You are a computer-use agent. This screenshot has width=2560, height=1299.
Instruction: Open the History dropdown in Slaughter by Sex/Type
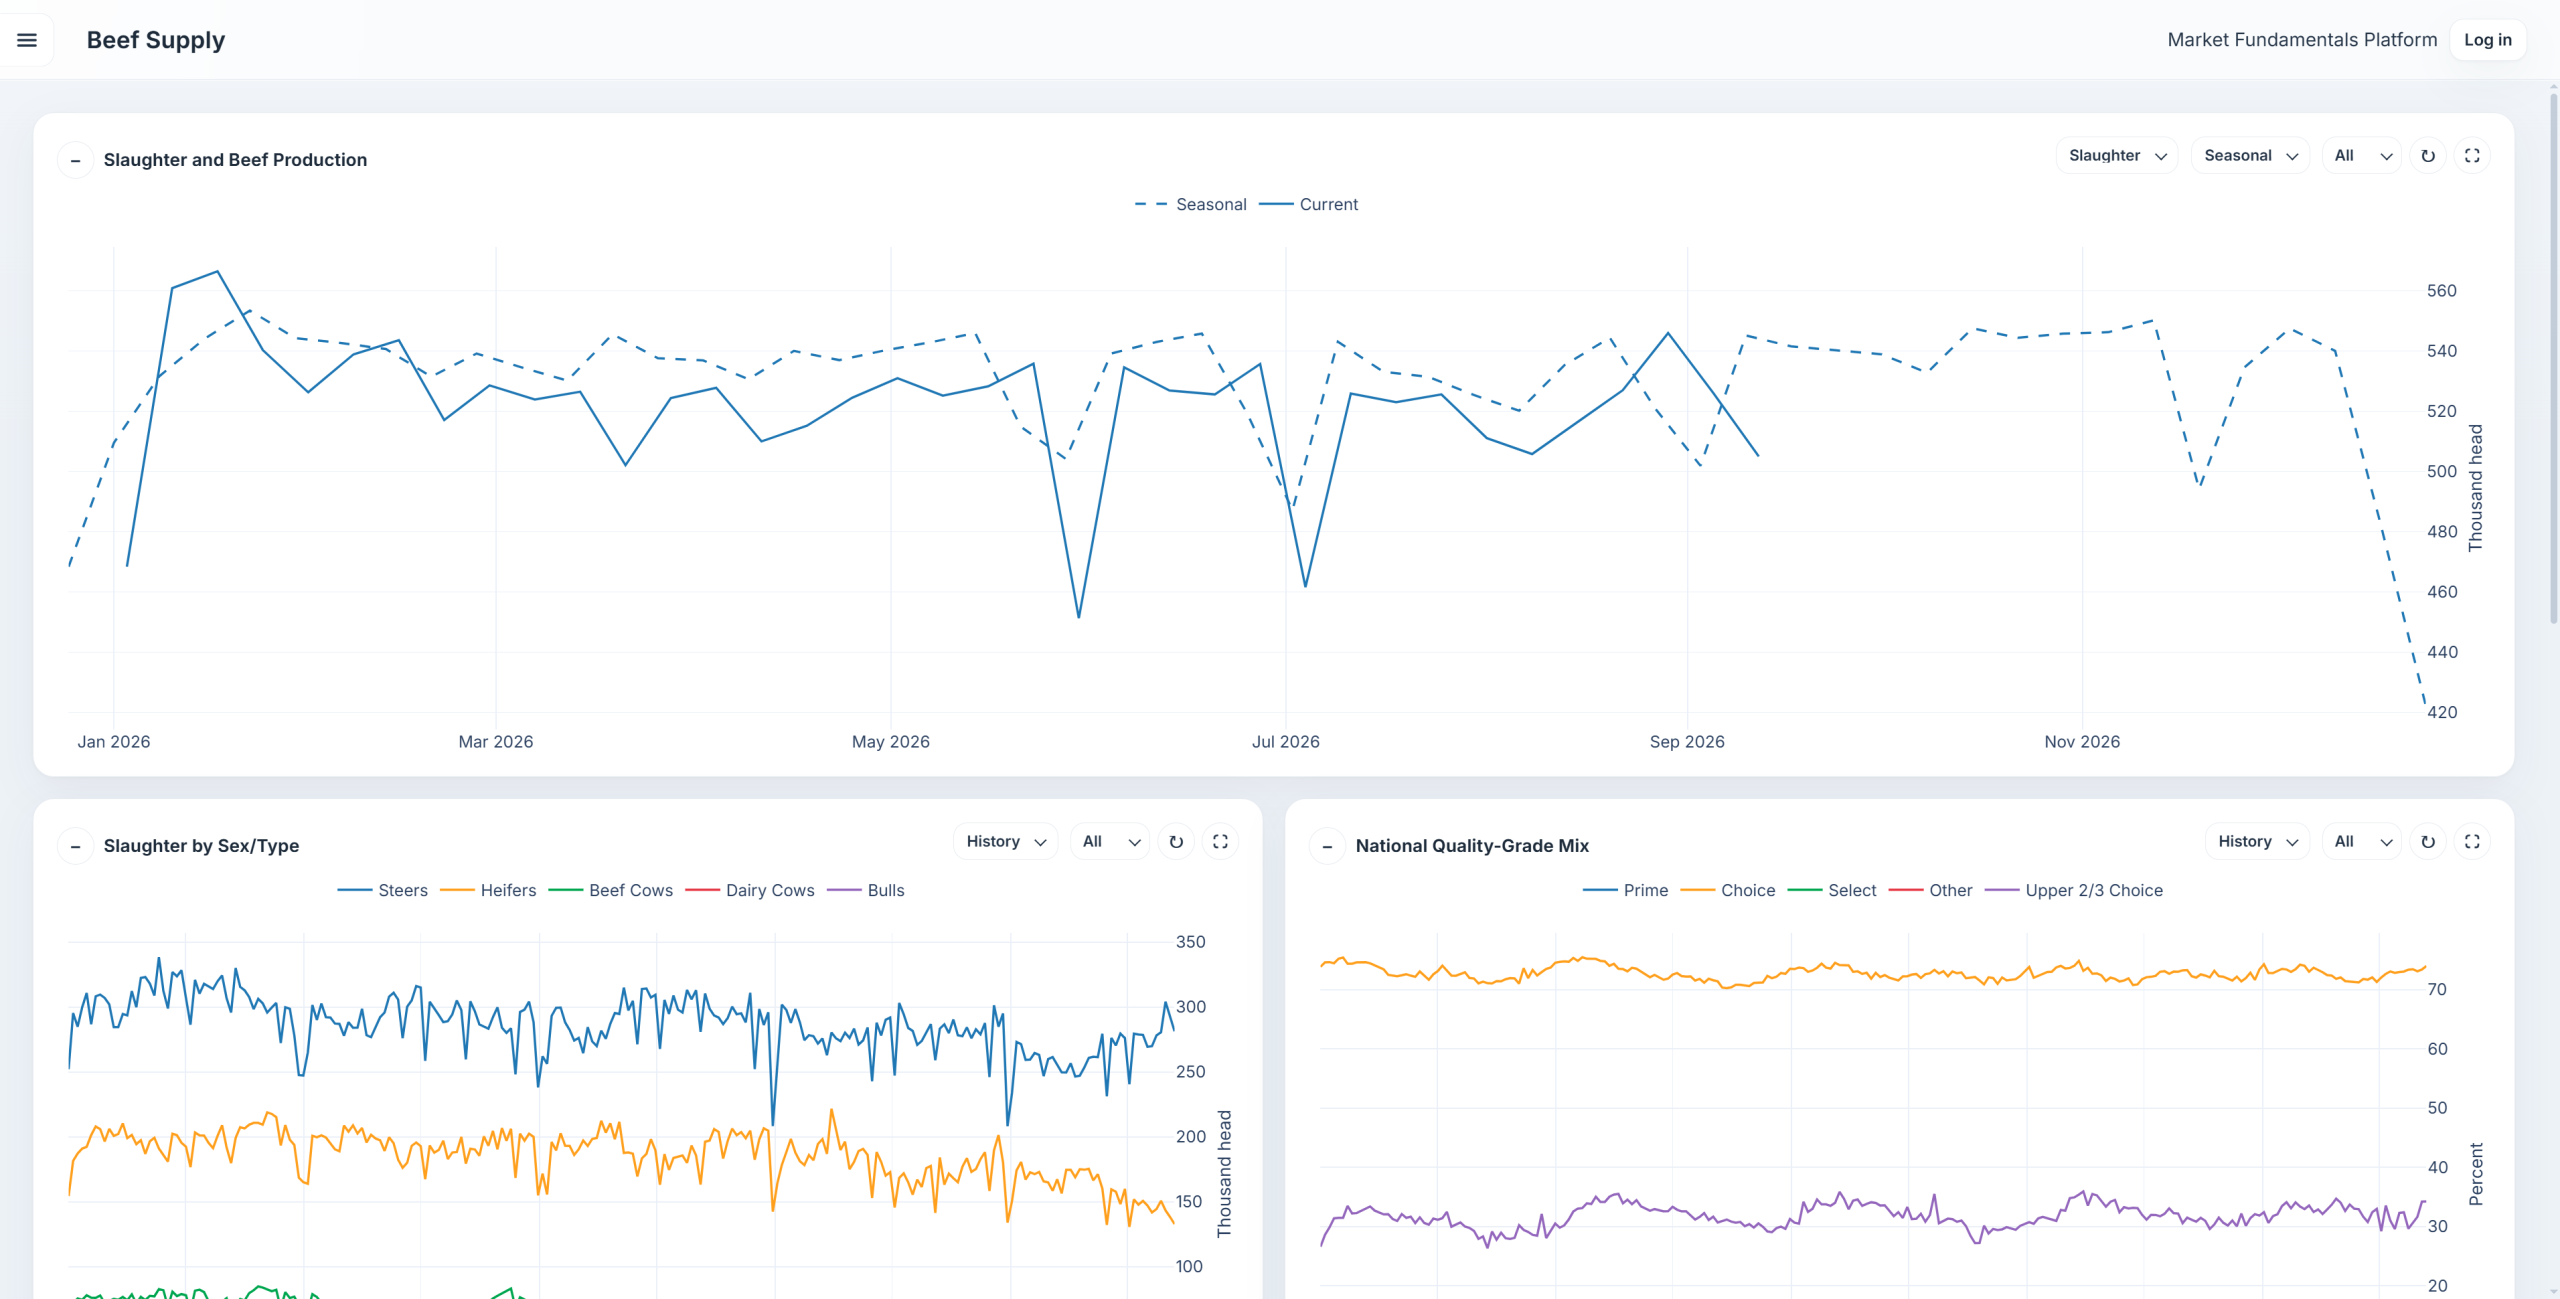tap(1006, 842)
